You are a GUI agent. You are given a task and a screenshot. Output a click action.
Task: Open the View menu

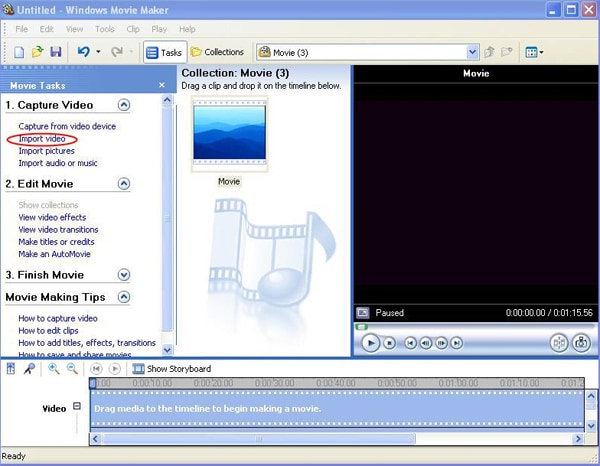click(74, 29)
